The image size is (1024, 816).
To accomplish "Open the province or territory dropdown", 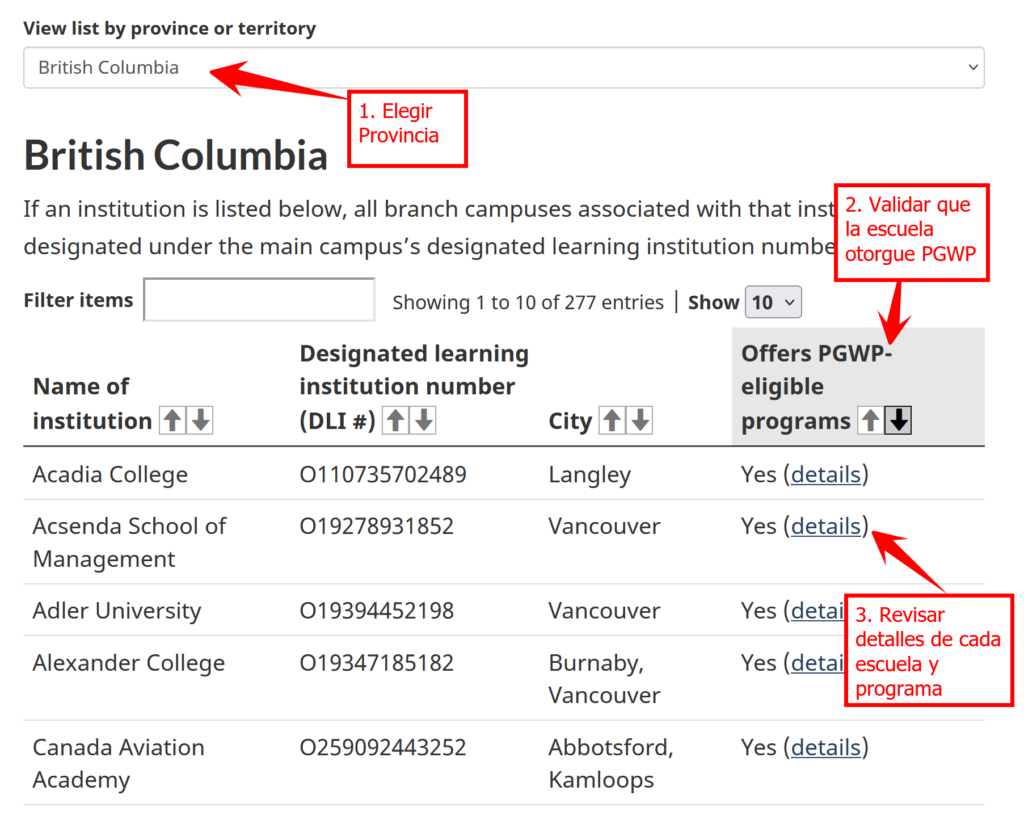I will [503, 68].
